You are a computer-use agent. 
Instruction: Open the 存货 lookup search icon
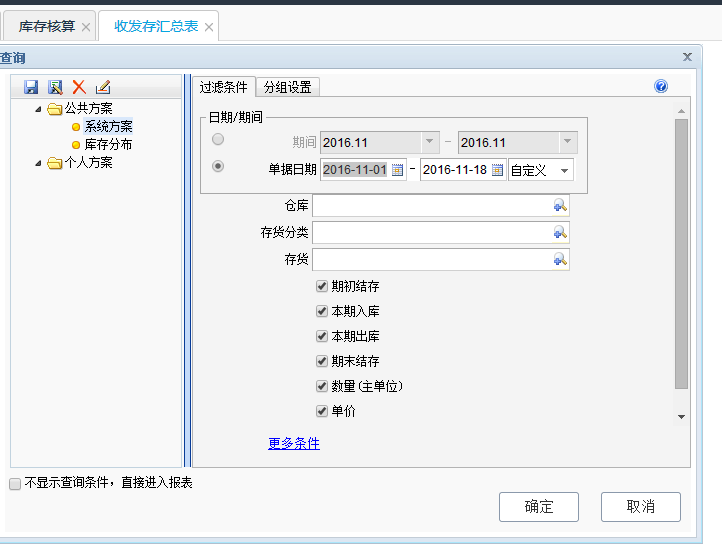click(x=560, y=259)
